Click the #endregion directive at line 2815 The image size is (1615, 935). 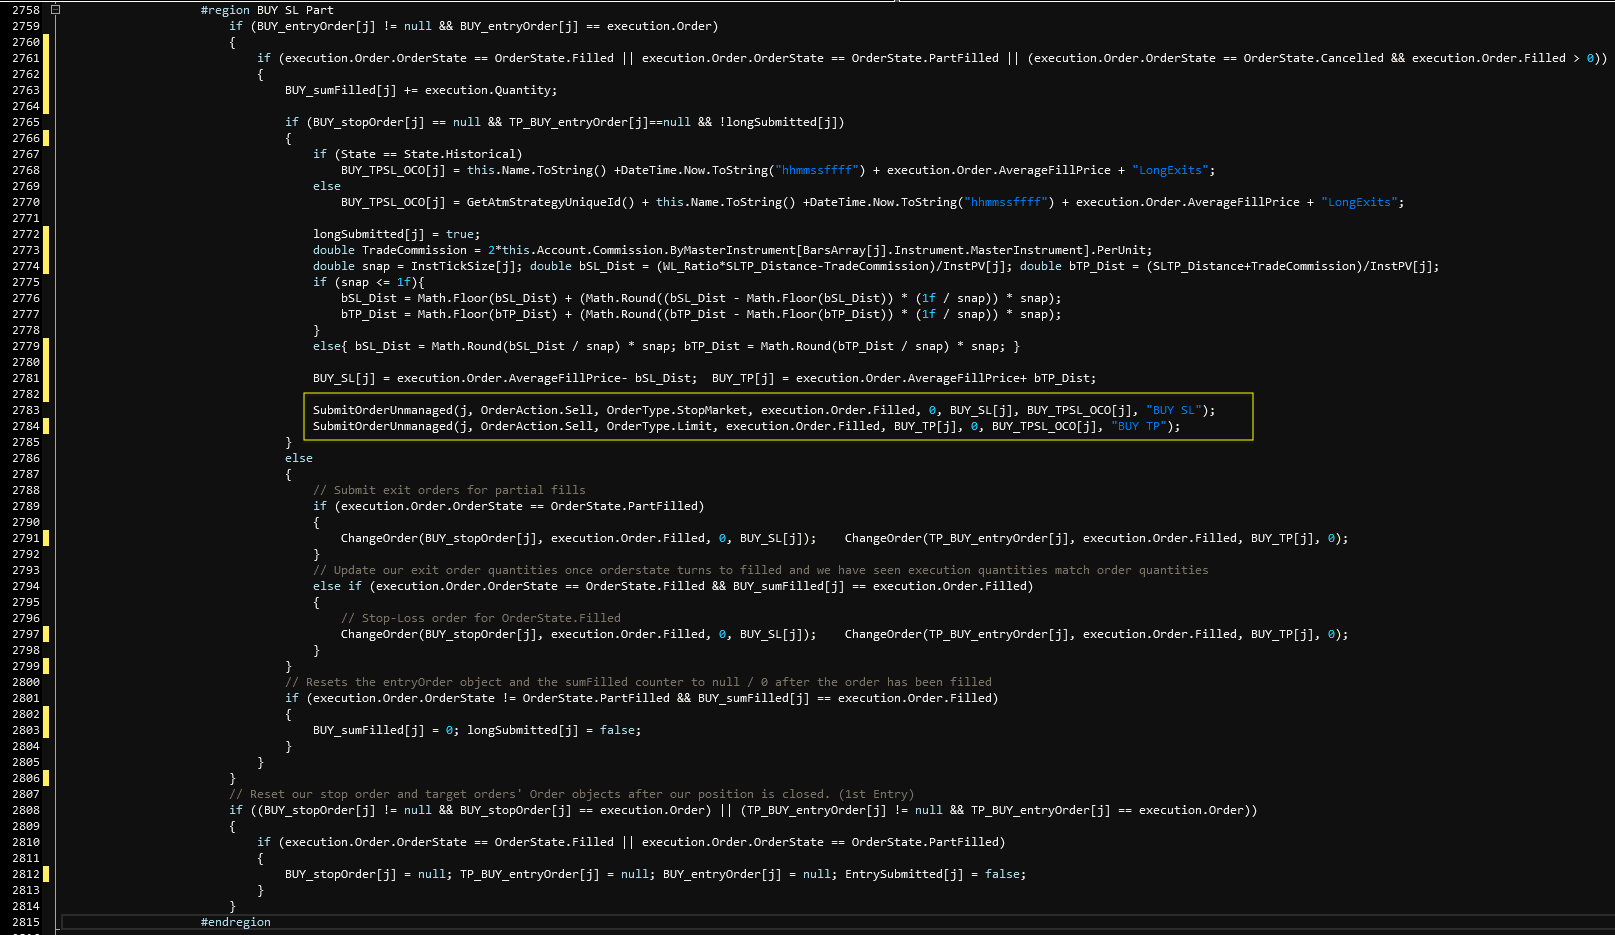[x=235, y=921]
